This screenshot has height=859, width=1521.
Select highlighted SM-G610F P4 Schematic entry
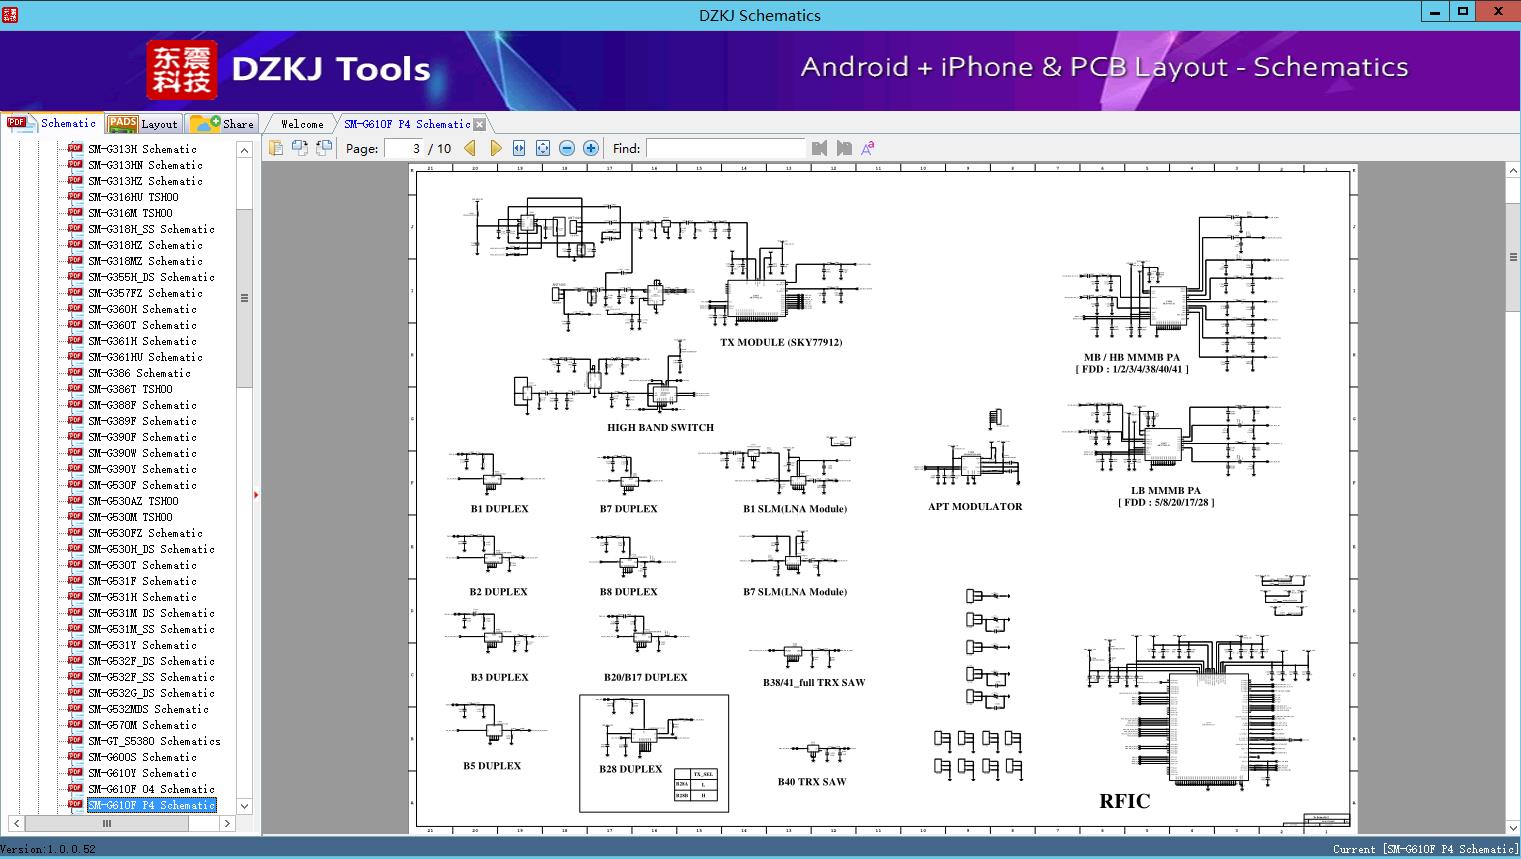tap(151, 805)
